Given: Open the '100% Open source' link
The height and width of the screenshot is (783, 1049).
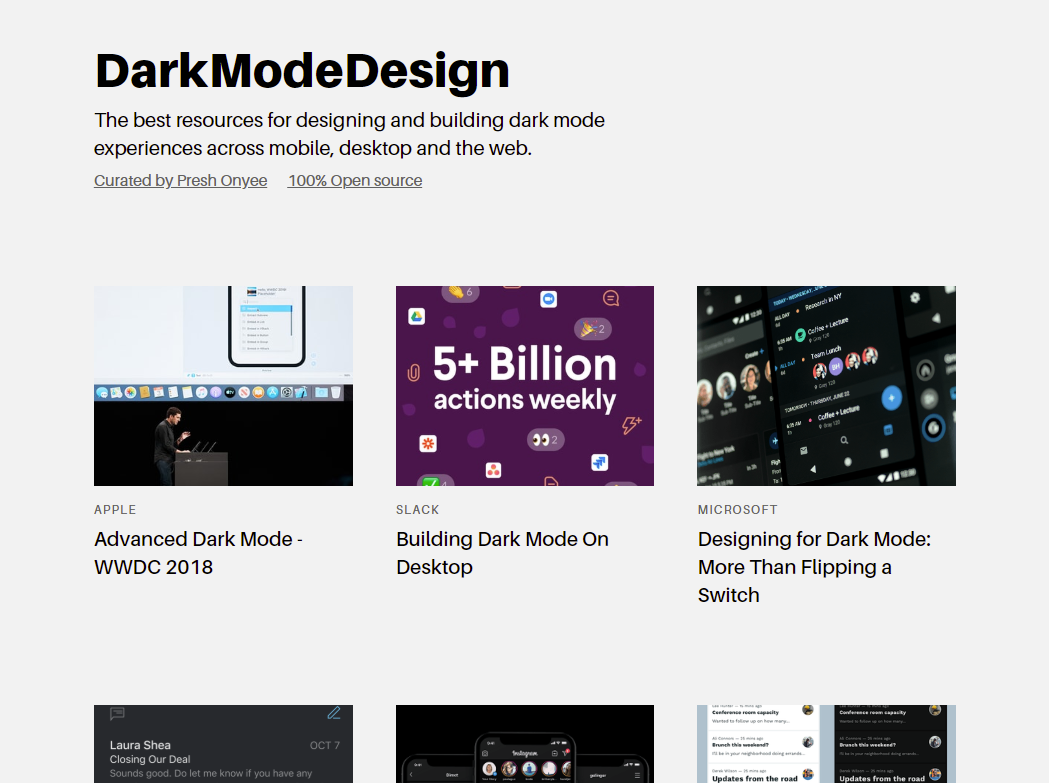Looking at the screenshot, I should (x=354, y=180).
